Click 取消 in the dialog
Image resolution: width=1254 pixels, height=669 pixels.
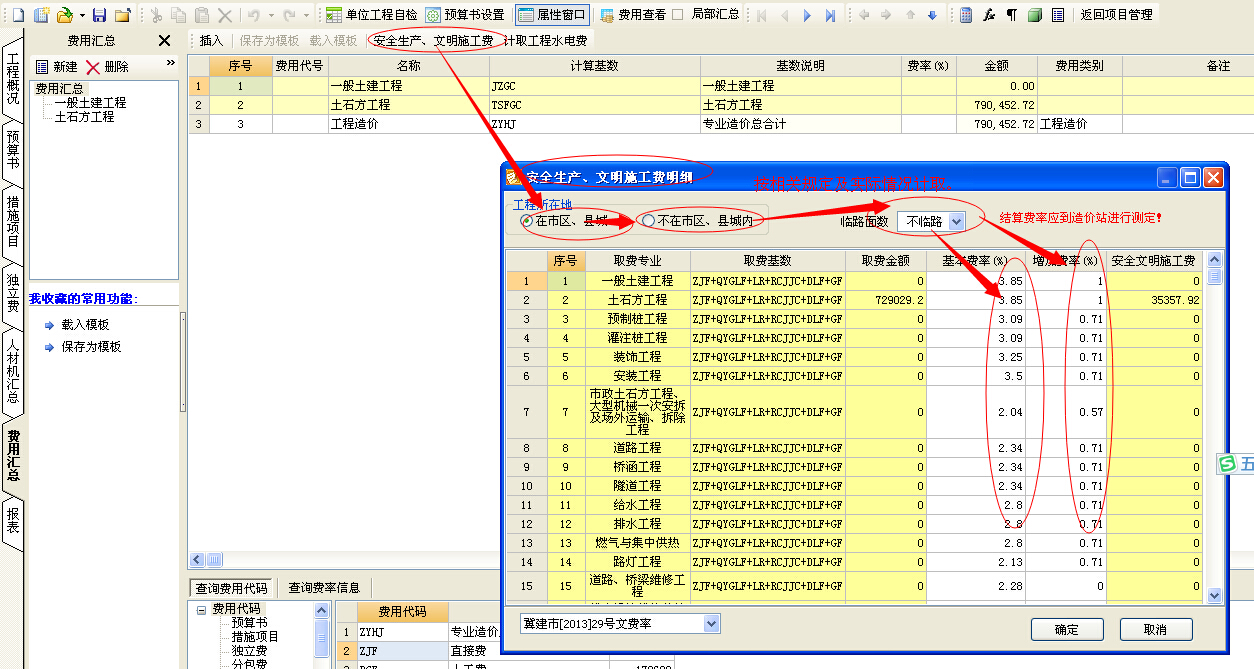click(1156, 629)
